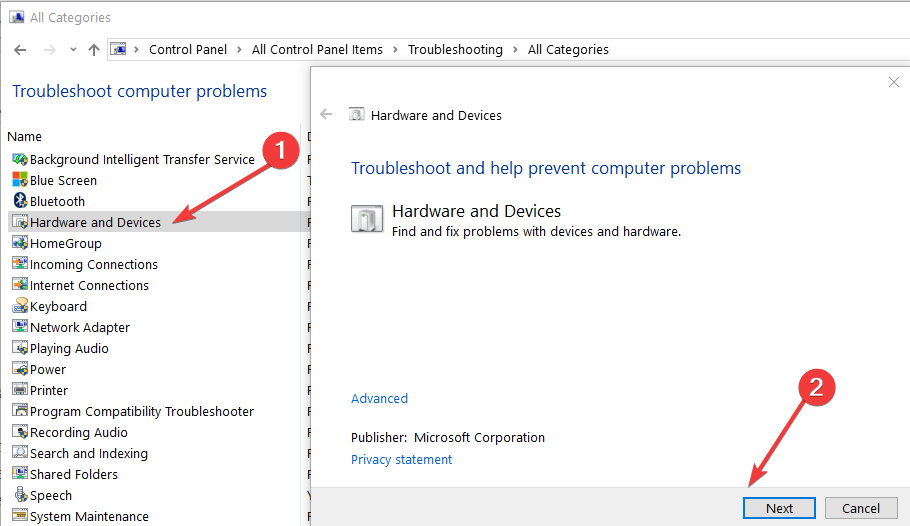The image size is (910, 526).
Task: Click the Blue Screen troubleshooter icon
Action: (20, 180)
